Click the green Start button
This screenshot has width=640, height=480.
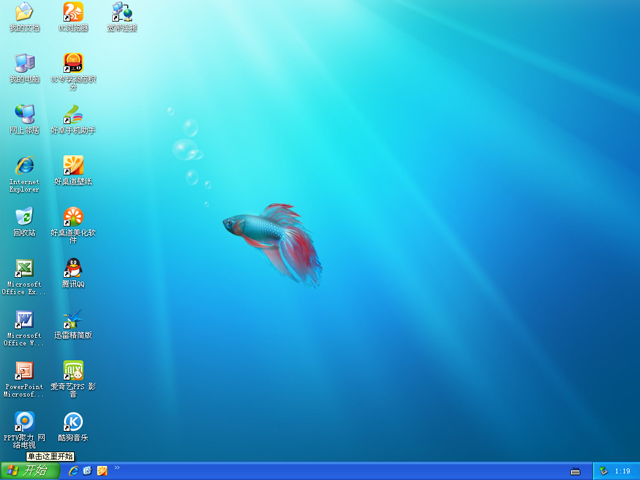point(29,471)
